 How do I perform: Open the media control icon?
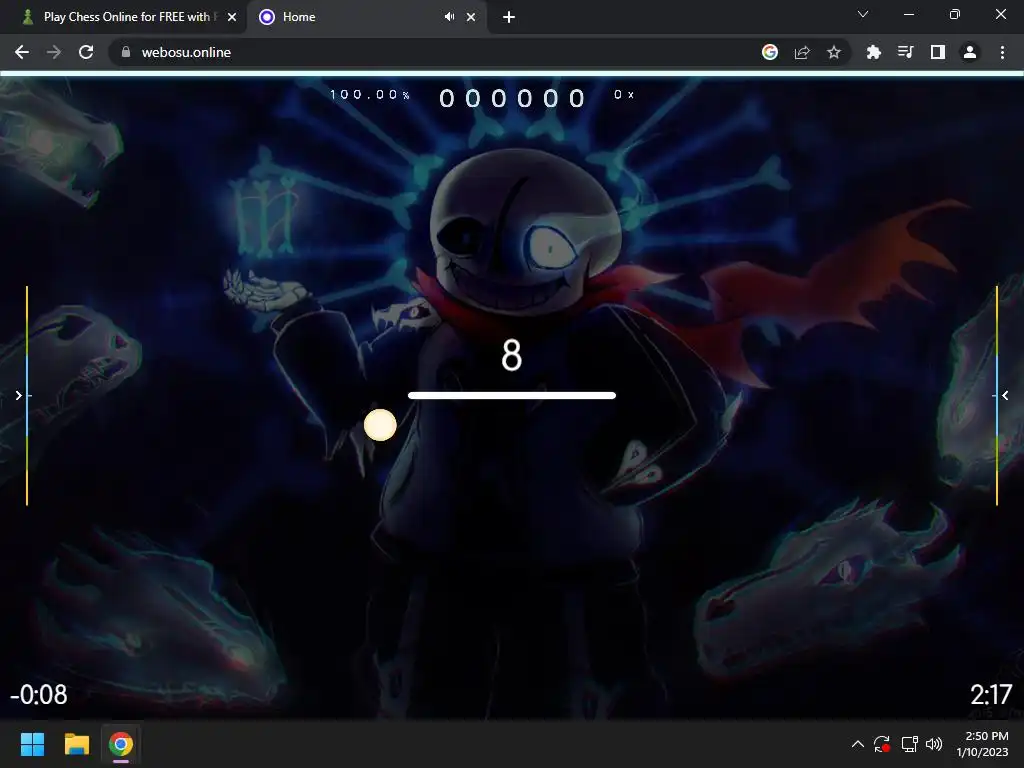click(x=906, y=52)
